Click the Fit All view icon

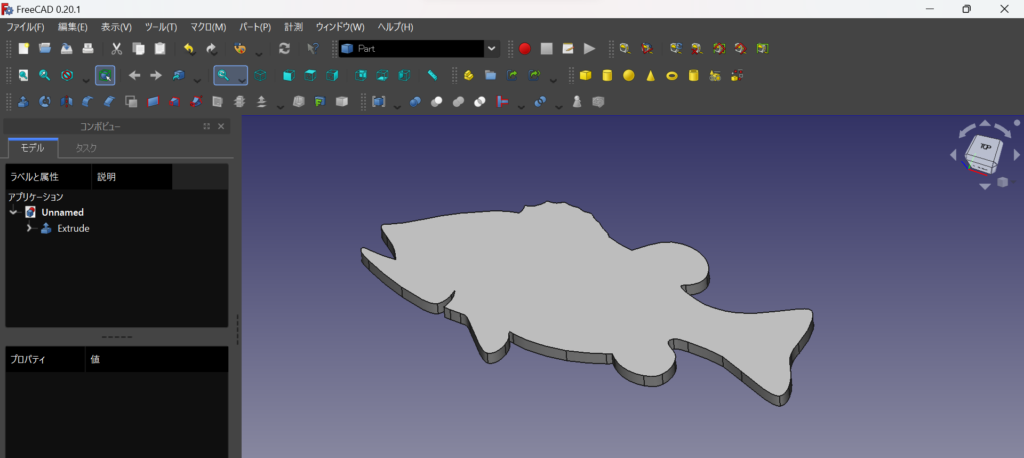tap(24, 76)
